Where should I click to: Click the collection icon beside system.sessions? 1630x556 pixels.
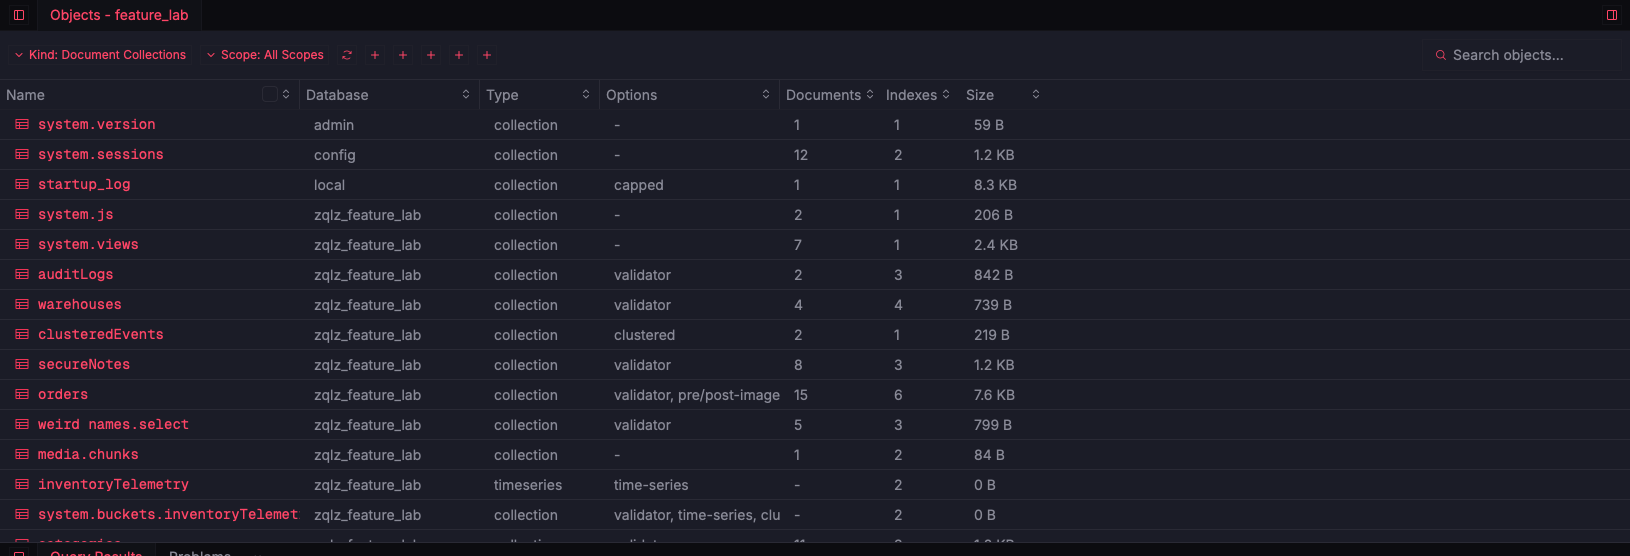pyautogui.click(x=22, y=155)
